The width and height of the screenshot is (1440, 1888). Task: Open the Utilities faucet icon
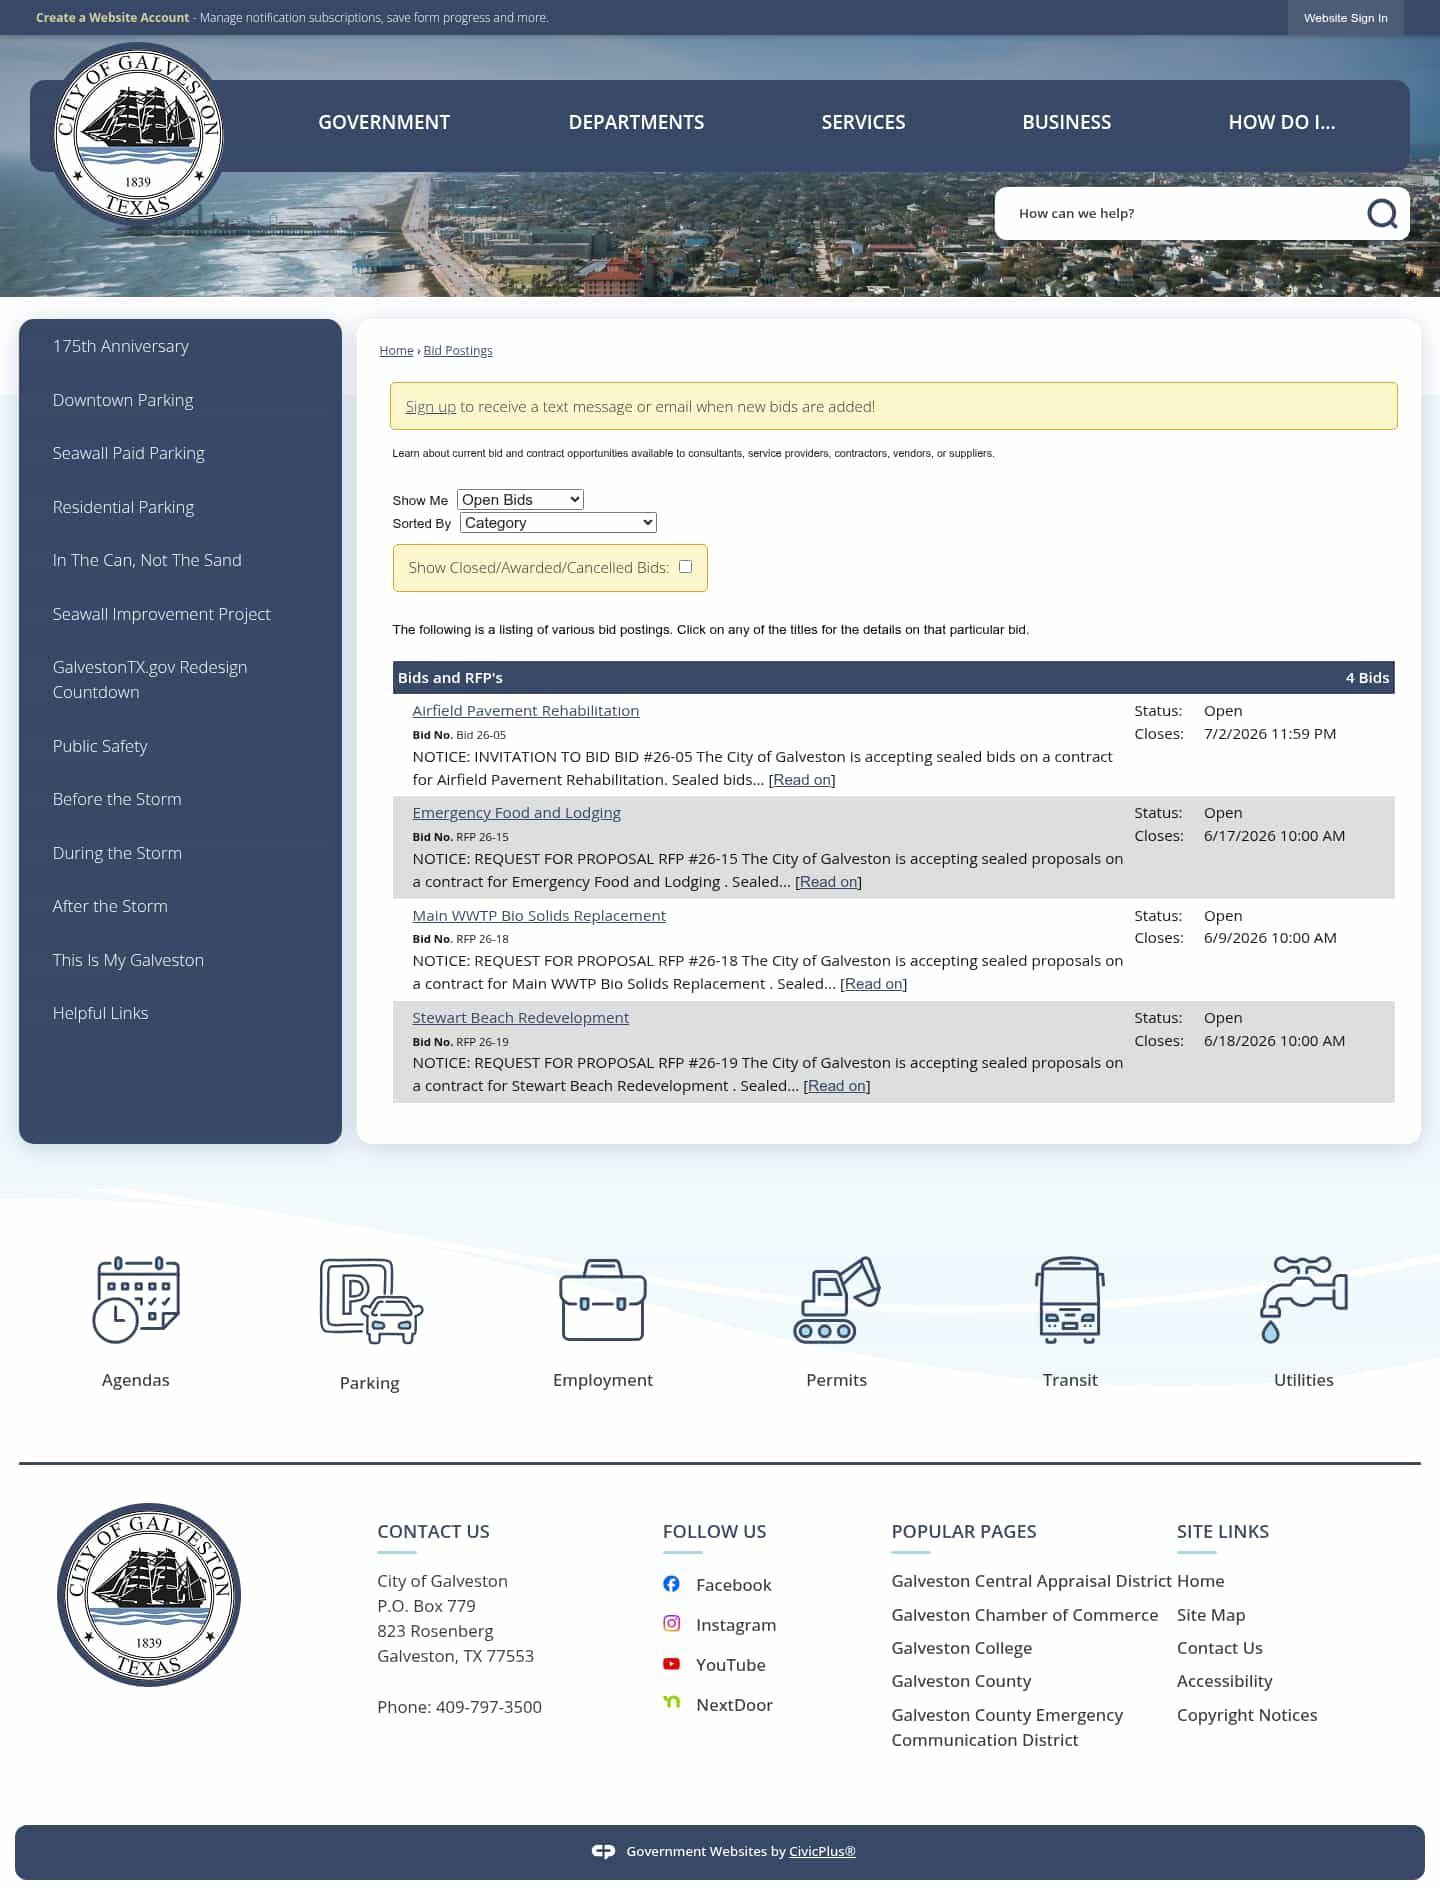point(1304,1299)
